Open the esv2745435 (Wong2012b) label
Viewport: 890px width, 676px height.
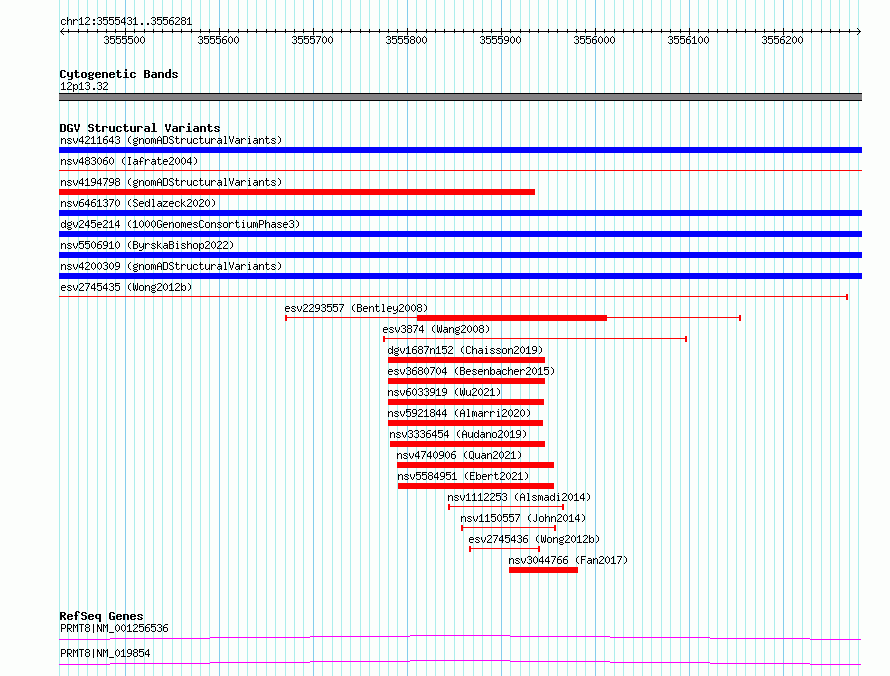(126, 287)
